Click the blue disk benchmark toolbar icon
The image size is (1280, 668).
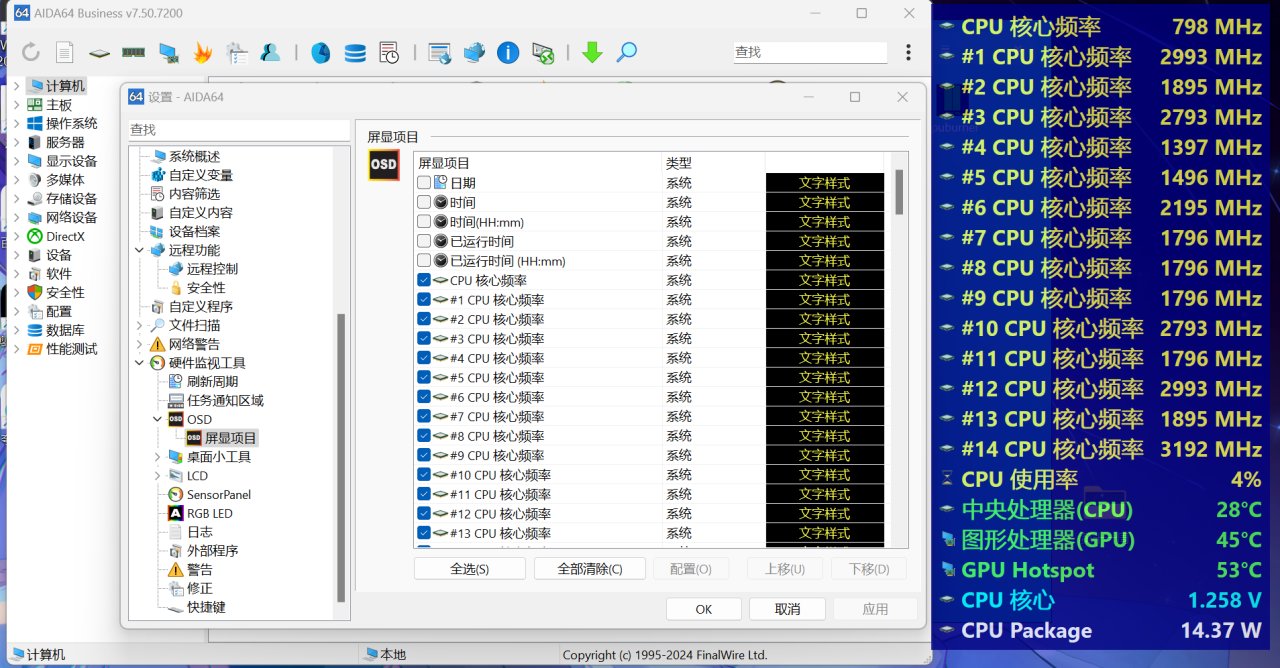321,52
